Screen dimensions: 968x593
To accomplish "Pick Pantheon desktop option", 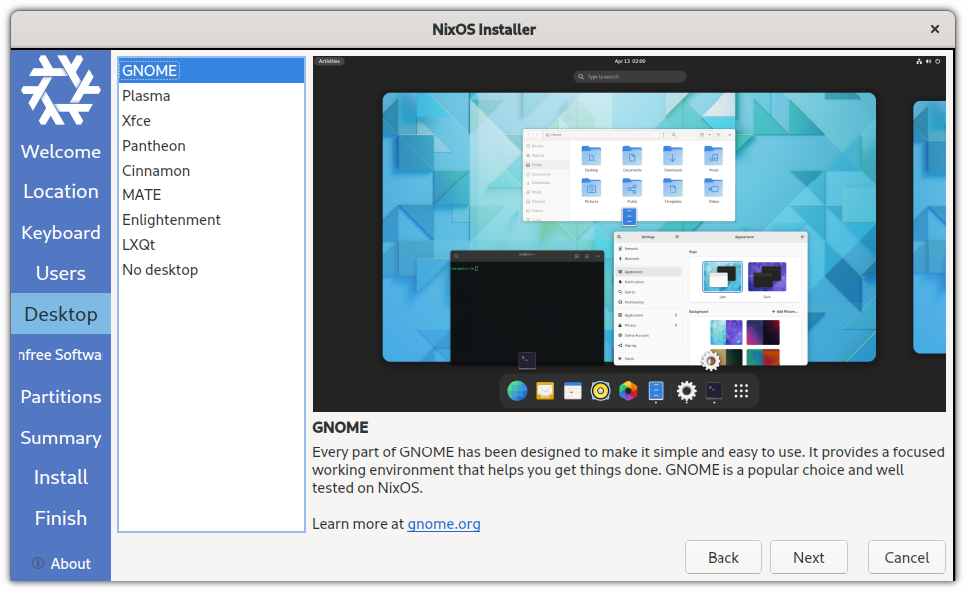I will pyautogui.click(x=211, y=146).
